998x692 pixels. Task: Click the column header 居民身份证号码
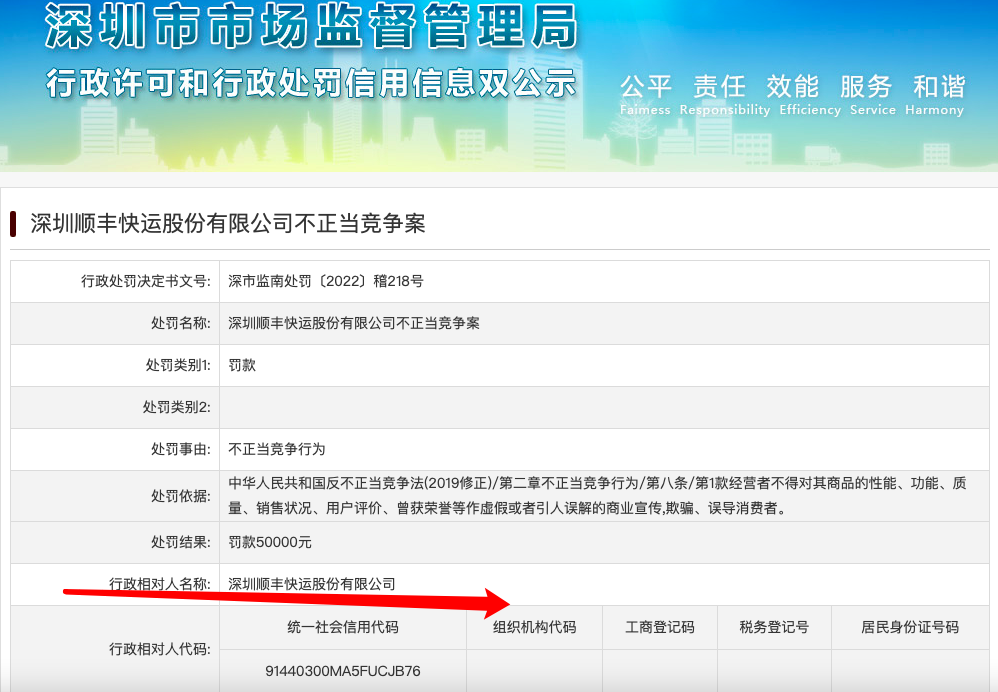coord(910,627)
